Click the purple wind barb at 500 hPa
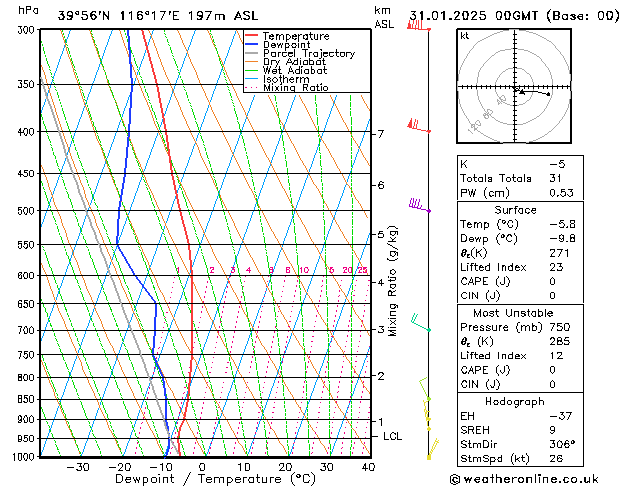 click(x=420, y=205)
